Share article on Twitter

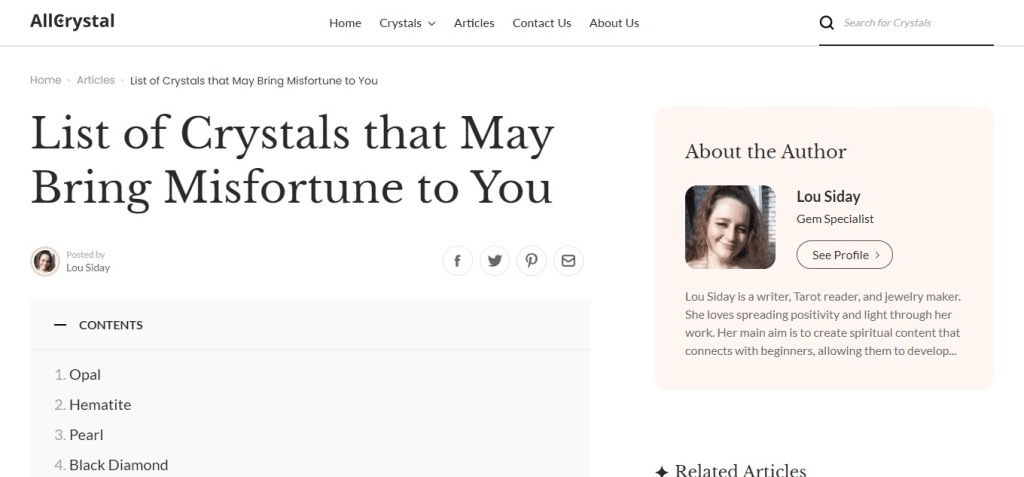[x=494, y=261]
